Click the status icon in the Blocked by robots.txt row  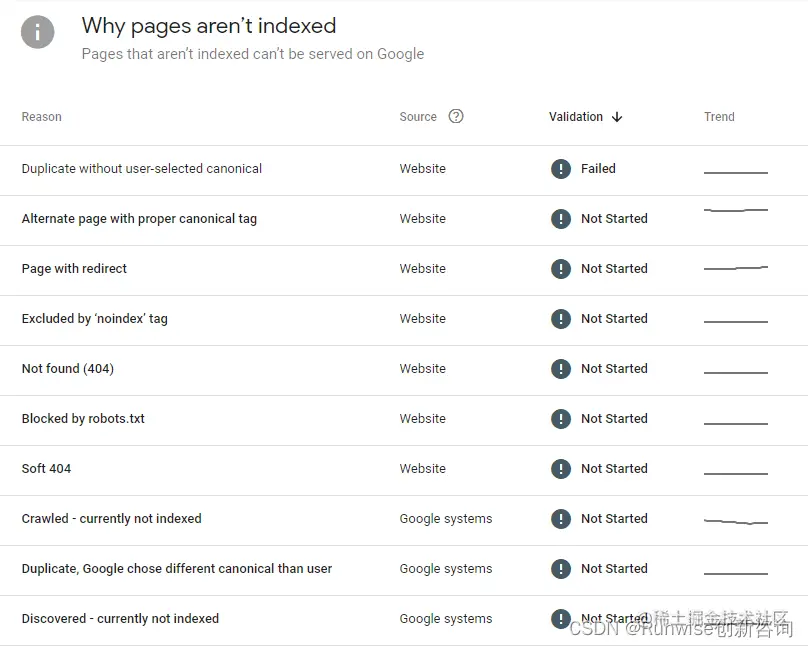pos(561,418)
